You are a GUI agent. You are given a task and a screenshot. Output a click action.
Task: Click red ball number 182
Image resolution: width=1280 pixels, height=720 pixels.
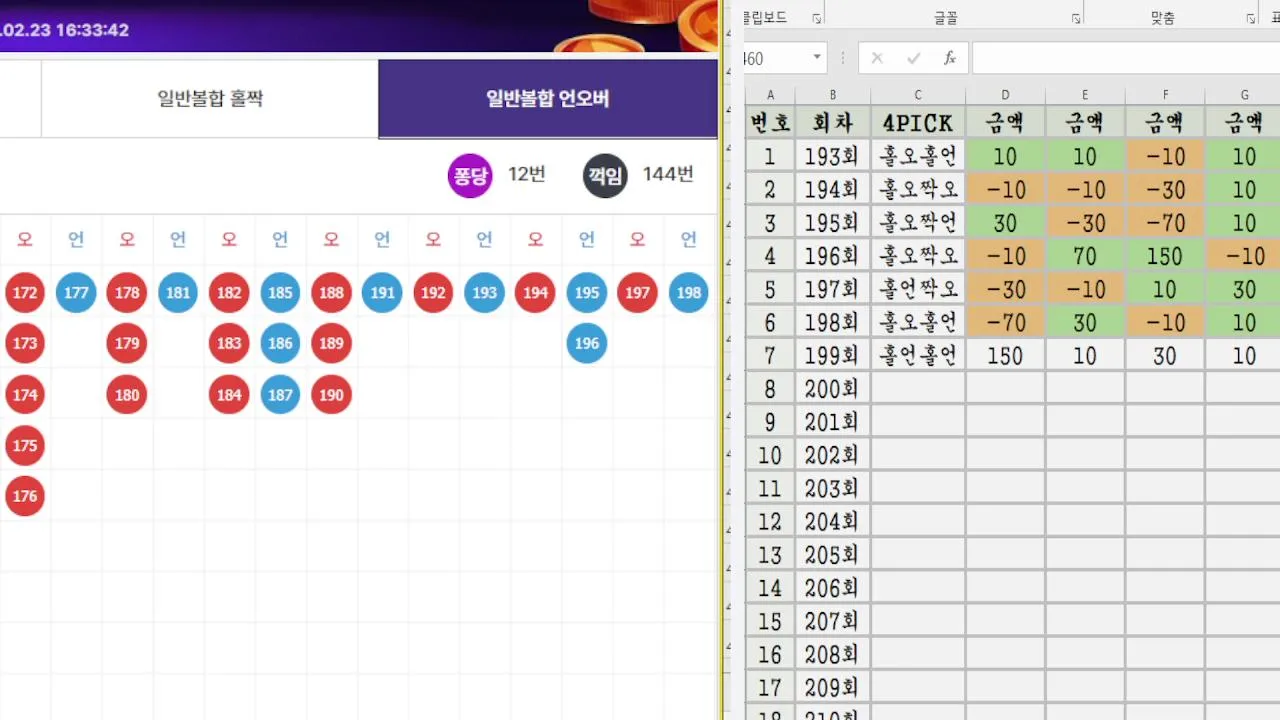[x=229, y=293]
